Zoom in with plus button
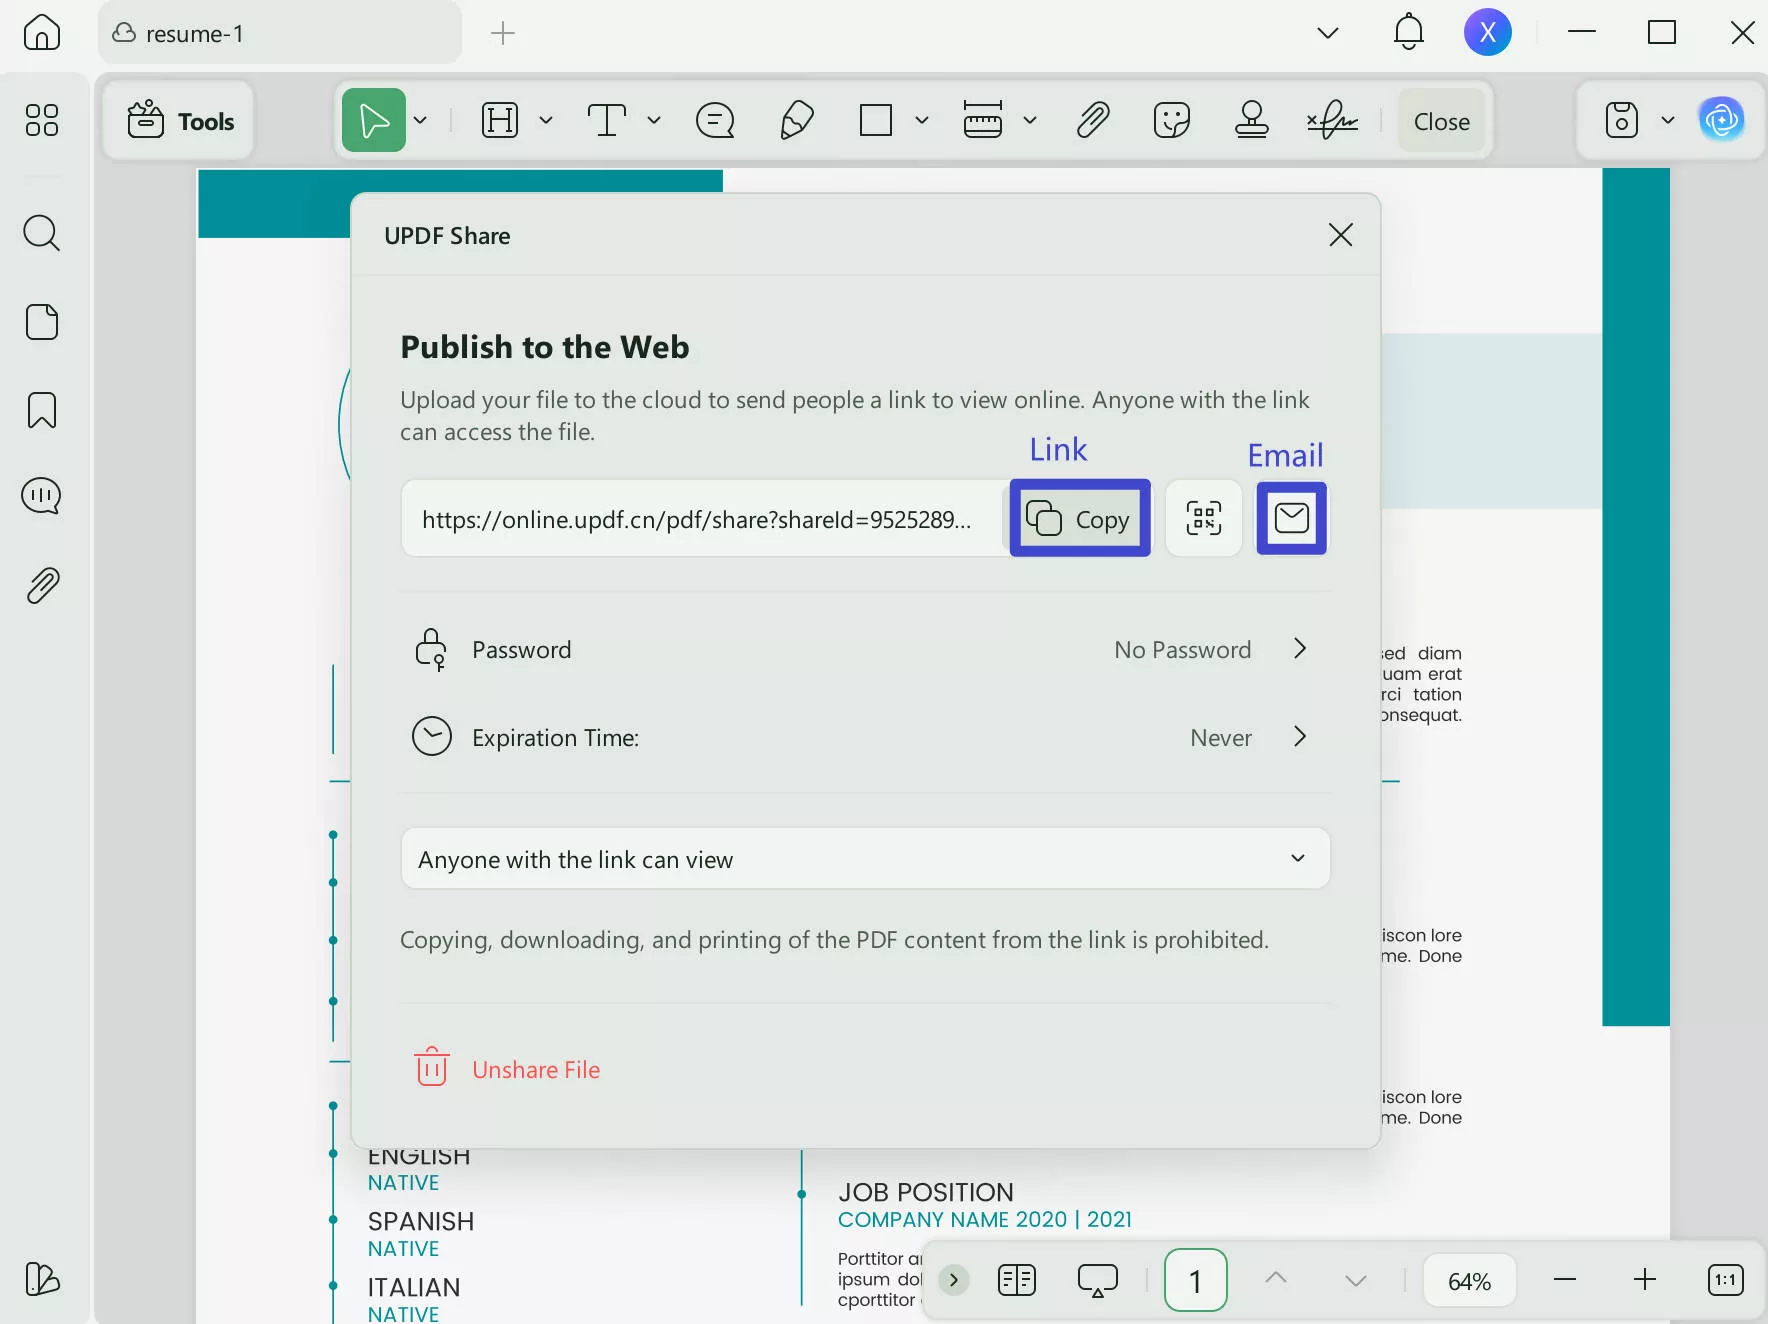The image size is (1768, 1324). [1645, 1280]
